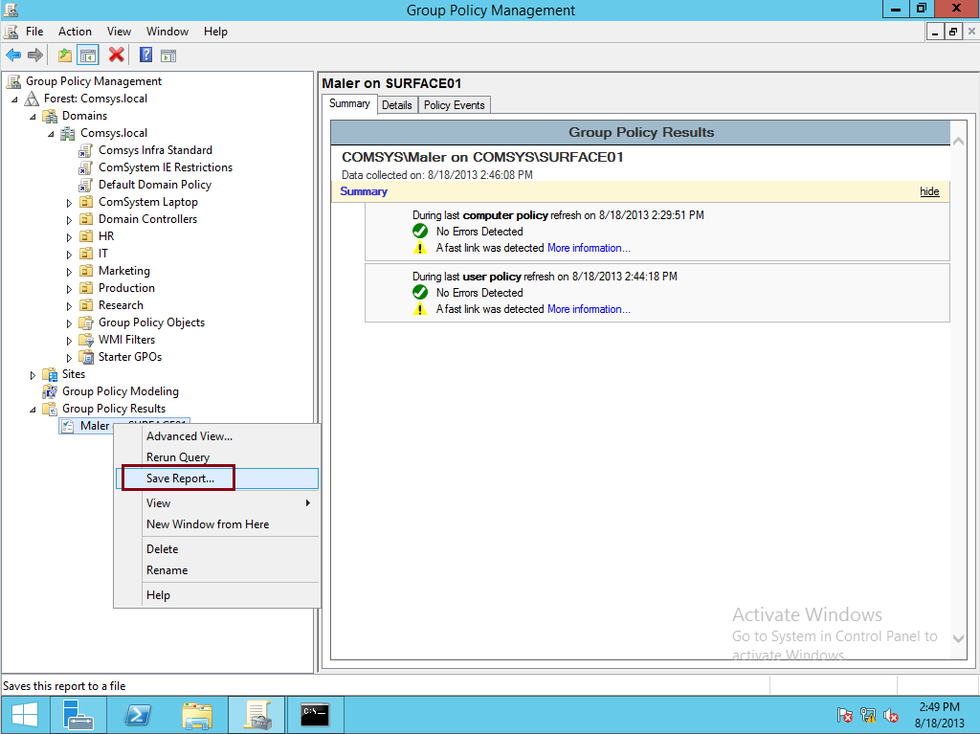This screenshot has width=980, height=734.
Task: Expand the ComSystem Laptop OU
Action: (69, 203)
